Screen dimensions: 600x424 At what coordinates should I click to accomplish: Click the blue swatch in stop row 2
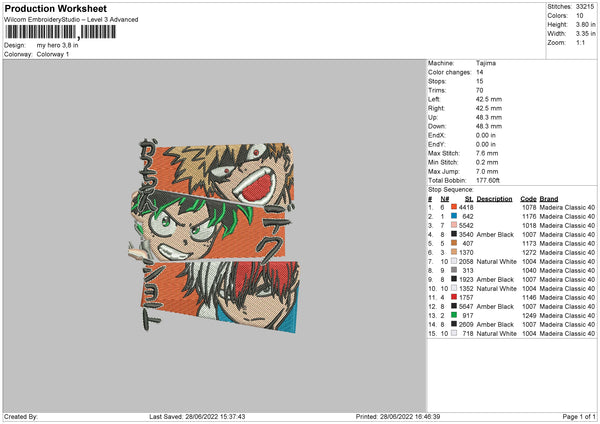[x=454, y=216]
